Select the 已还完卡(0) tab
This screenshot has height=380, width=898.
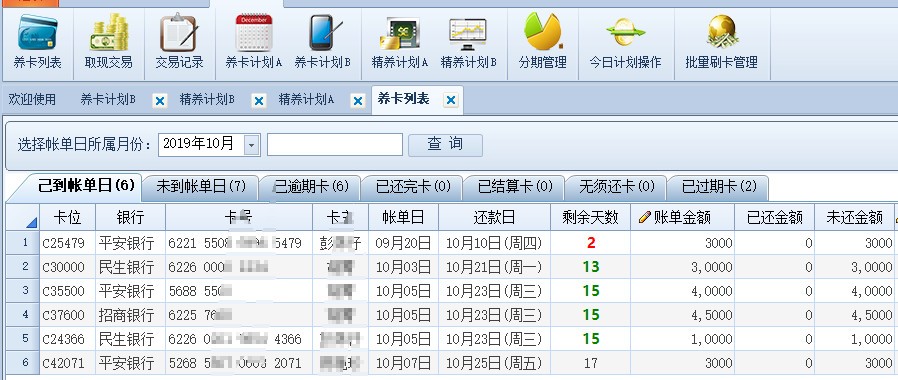click(x=413, y=187)
